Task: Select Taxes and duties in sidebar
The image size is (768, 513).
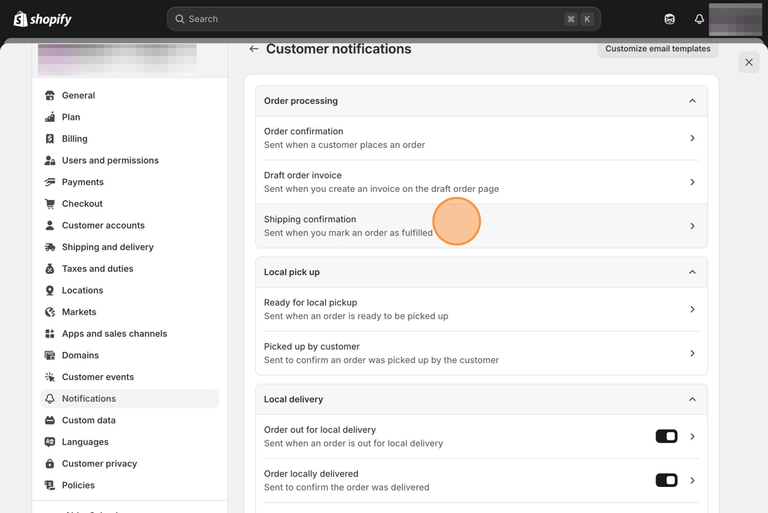Action: point(97,269)
